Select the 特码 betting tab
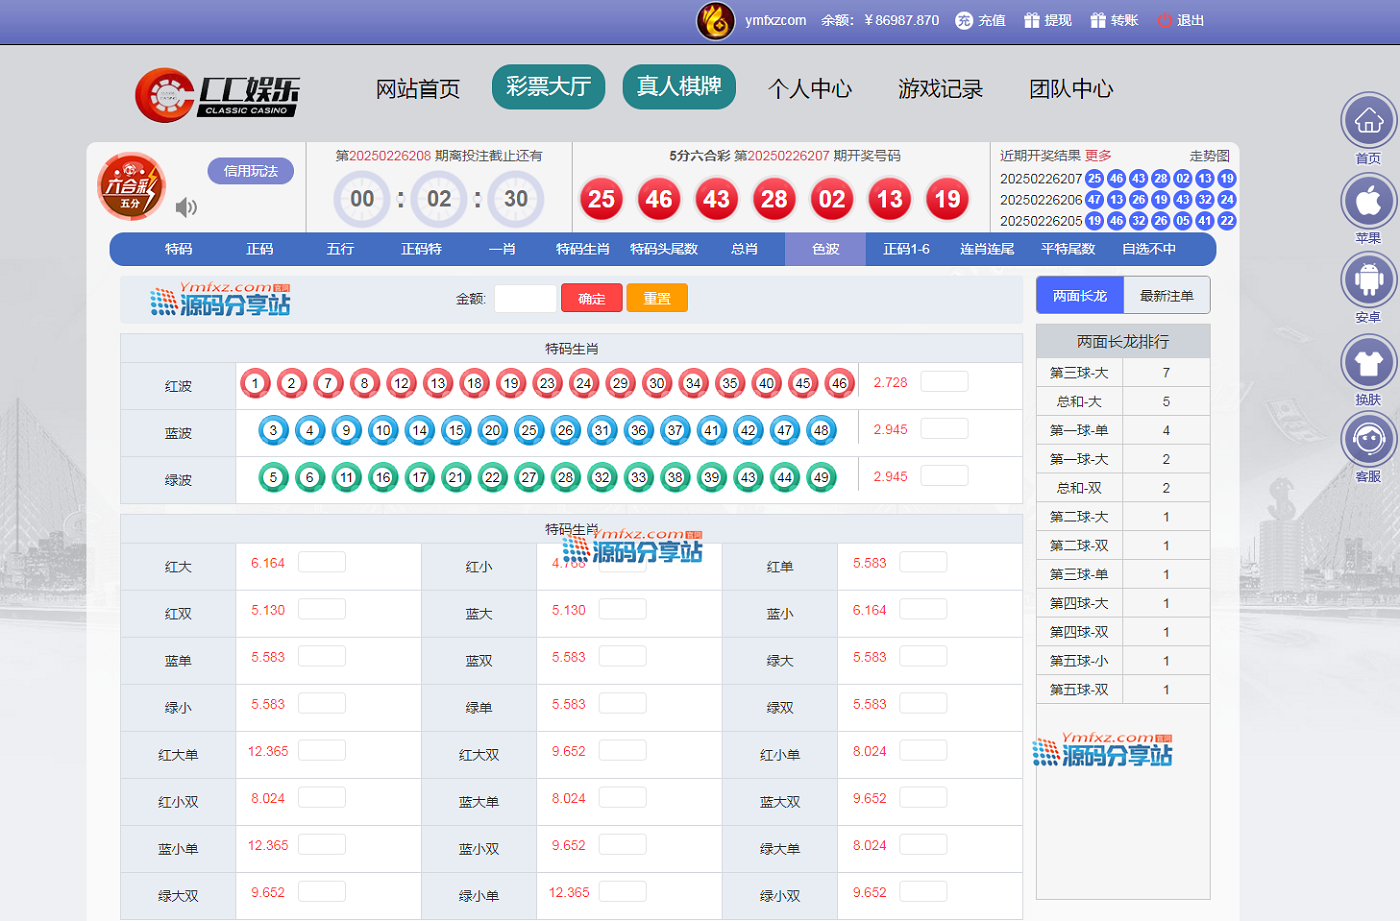Viewport: 1400px width, 921px height. pyautogui.click(x=178, y=249)
